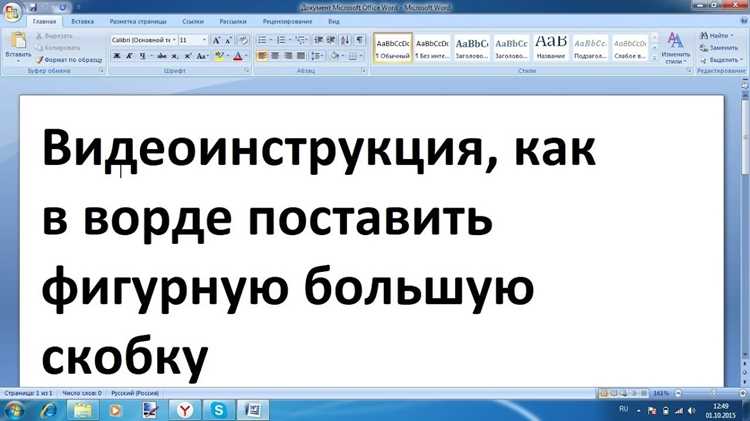Viewport: 750px width, 421px height.
Task: Clear formatting with the eraser icon
Action: [x=243, y=40]
